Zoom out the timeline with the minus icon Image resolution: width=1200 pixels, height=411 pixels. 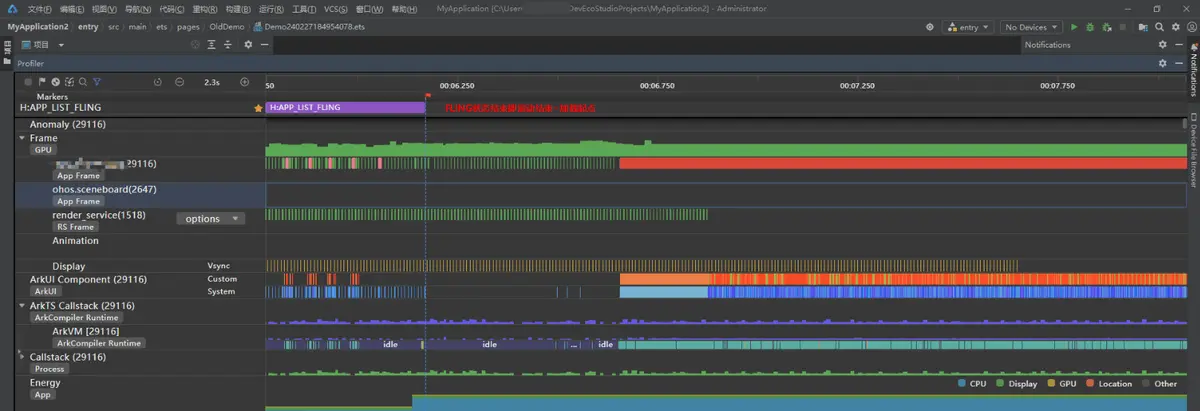179,82
